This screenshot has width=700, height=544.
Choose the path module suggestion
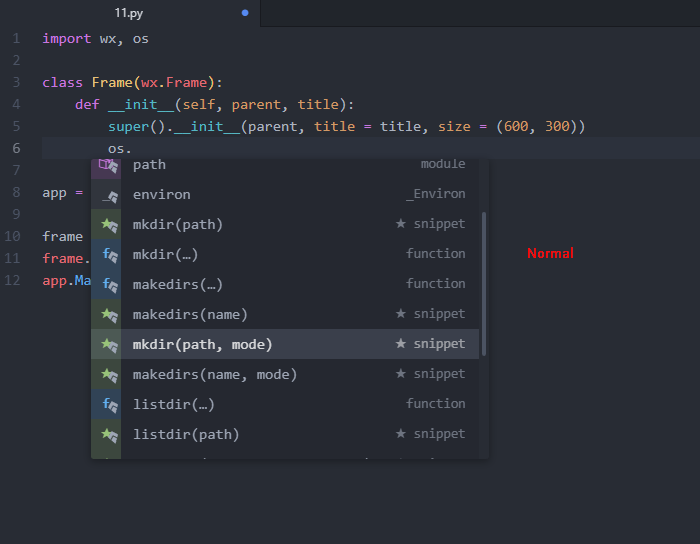285,168
